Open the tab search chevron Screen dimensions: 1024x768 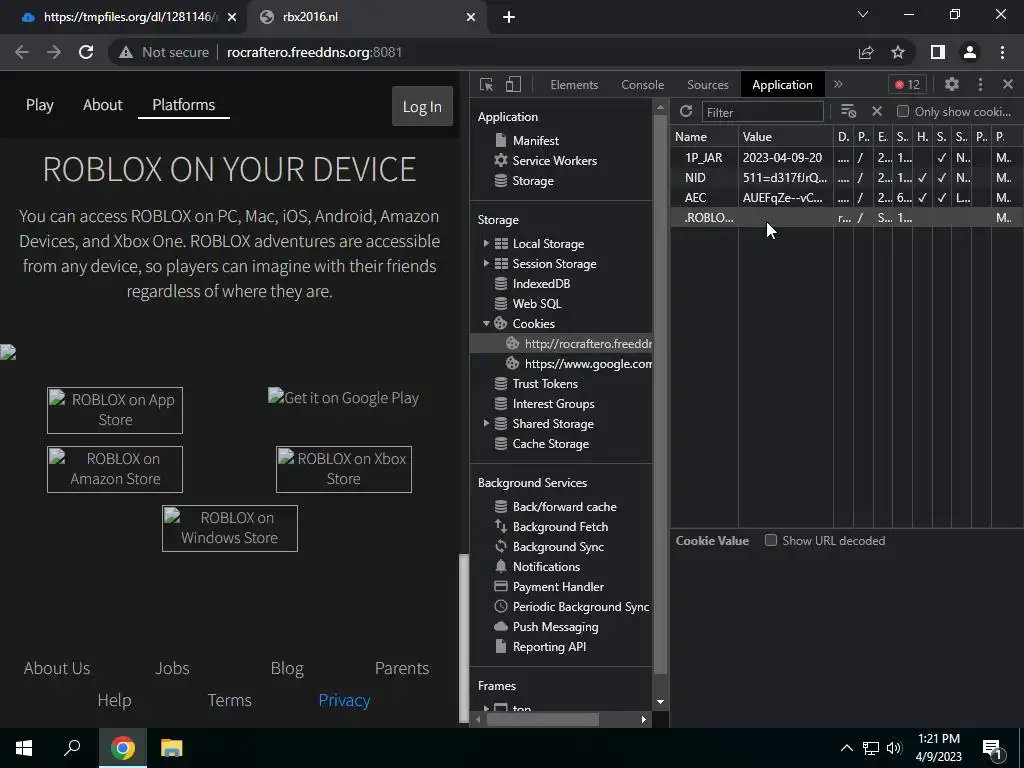[863, 14]
